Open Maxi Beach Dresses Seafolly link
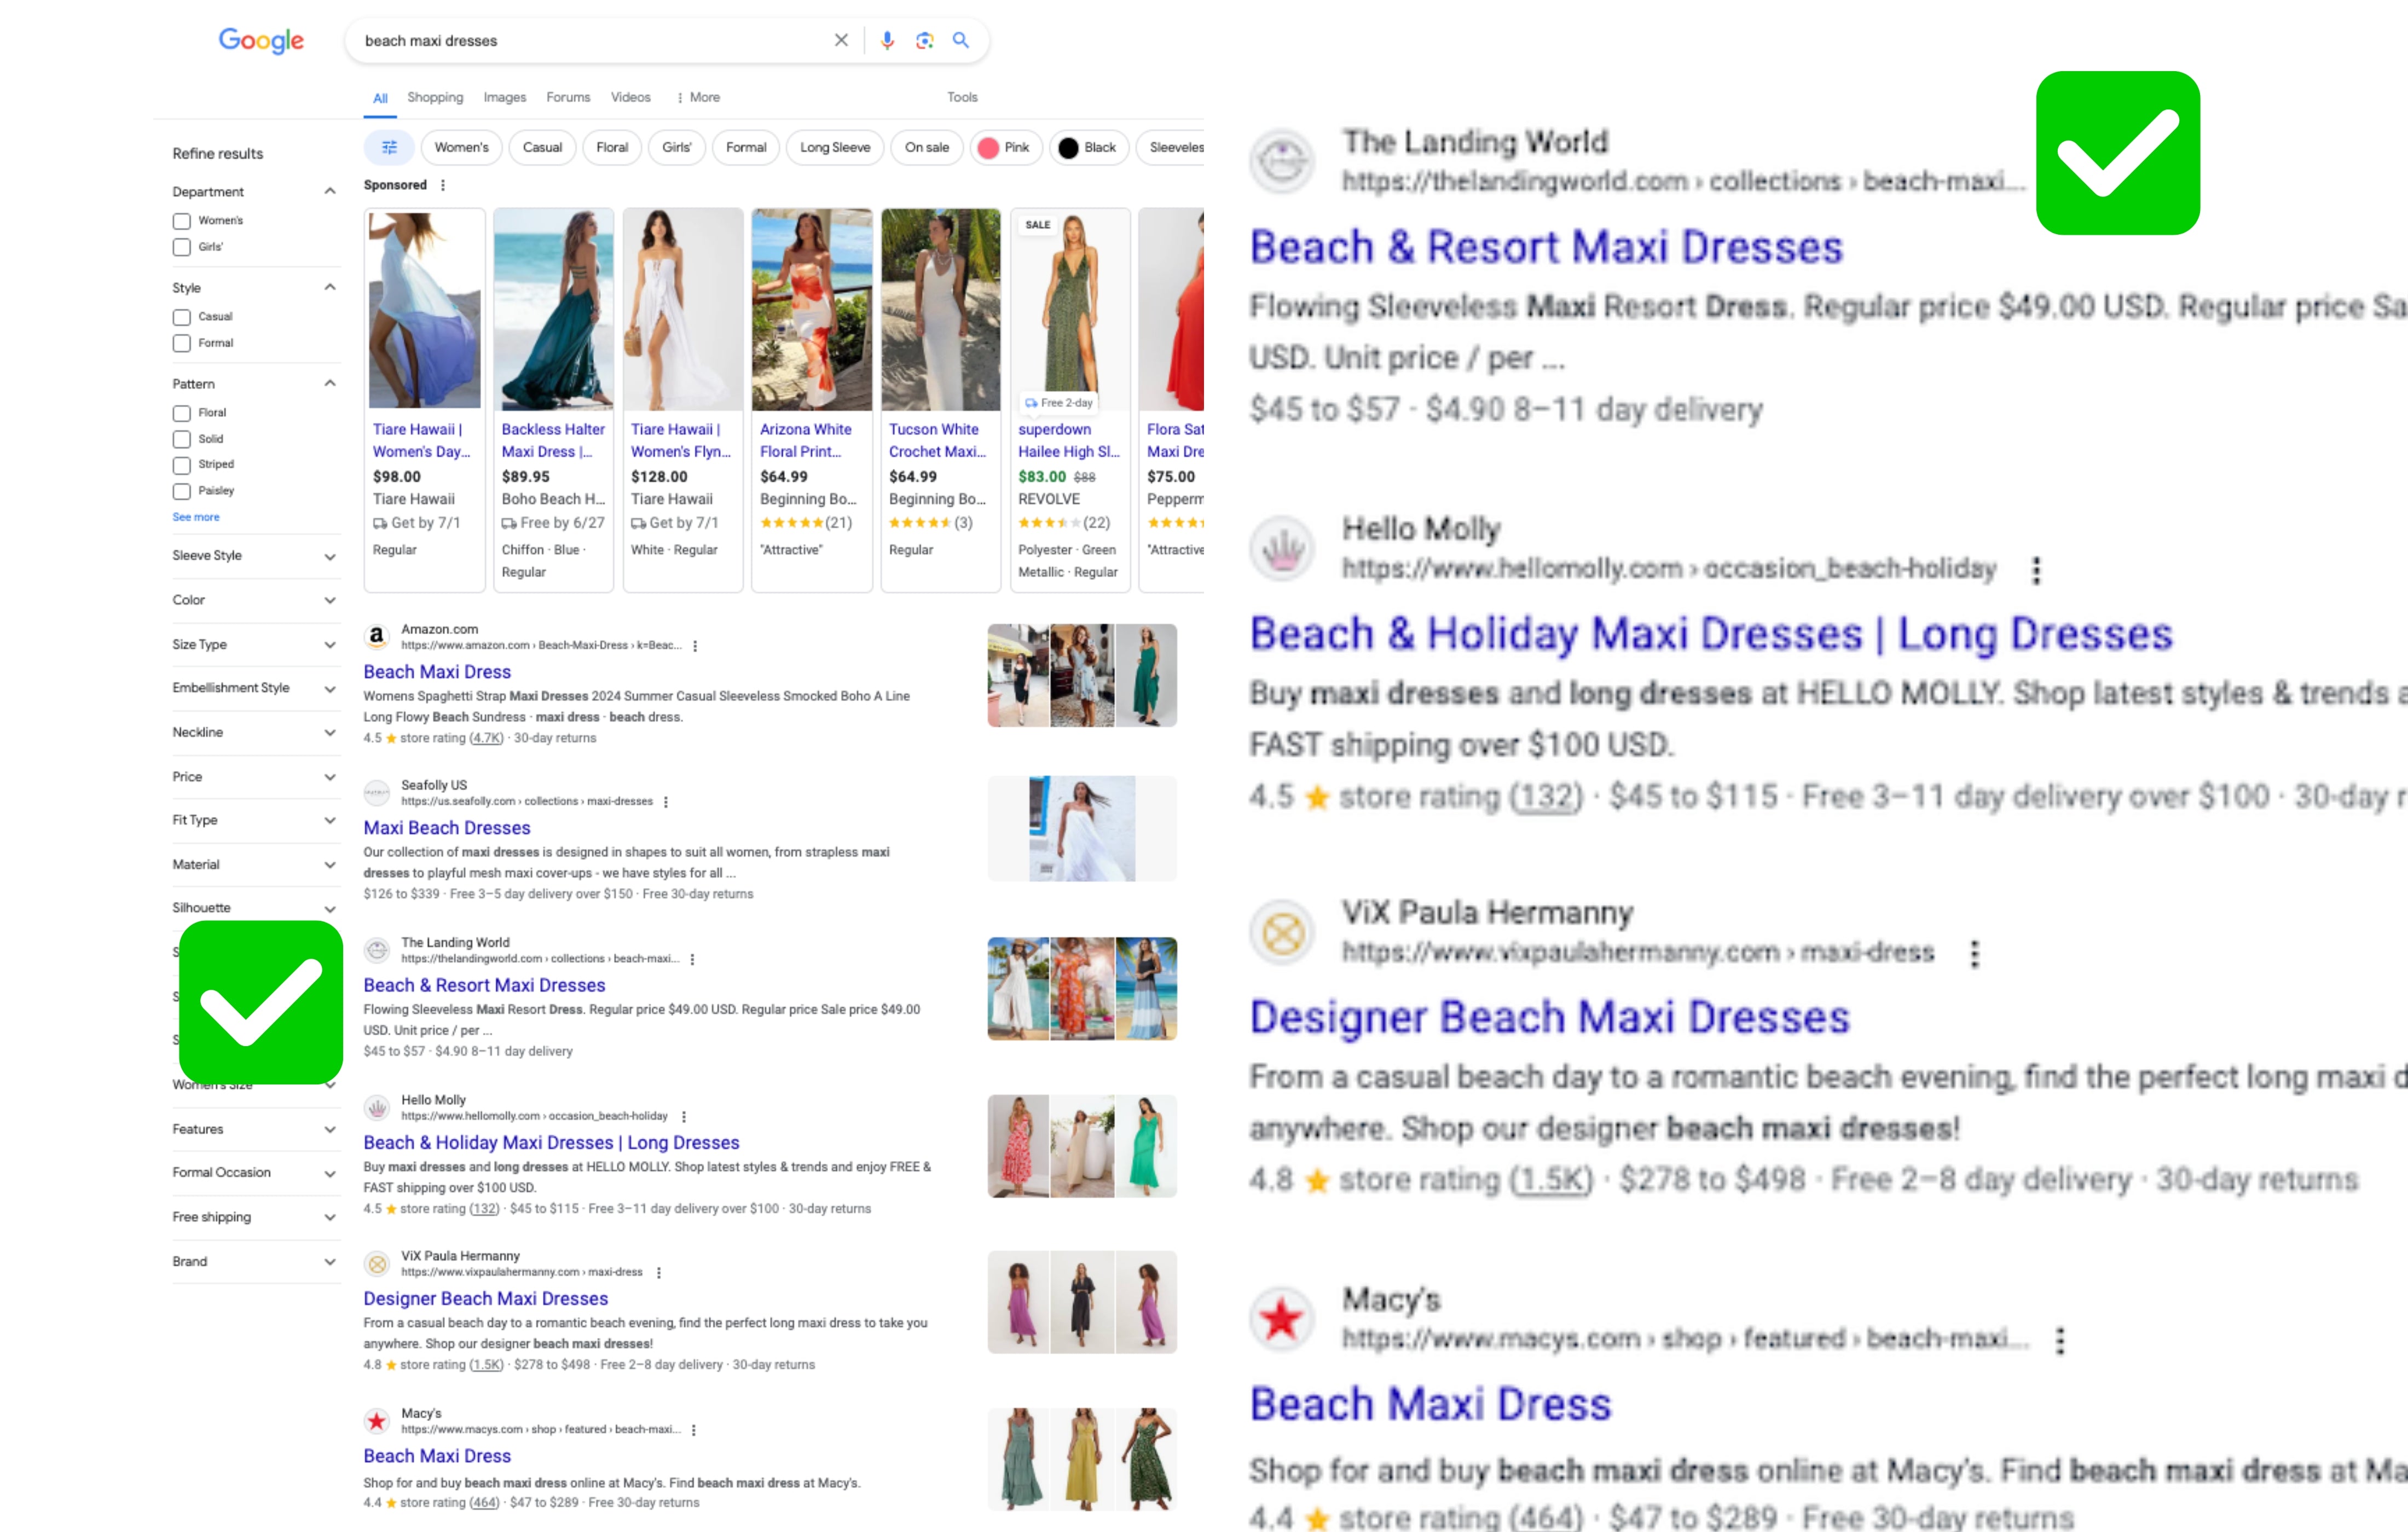2408x1532 pixels. pyautogui.click(x=446, y=828)
